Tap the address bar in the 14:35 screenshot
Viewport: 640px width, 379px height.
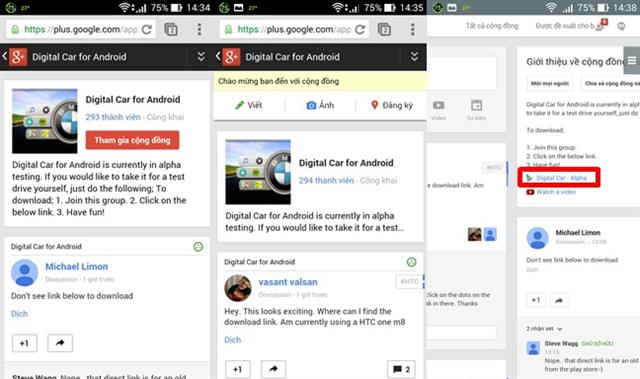[294, 29]
